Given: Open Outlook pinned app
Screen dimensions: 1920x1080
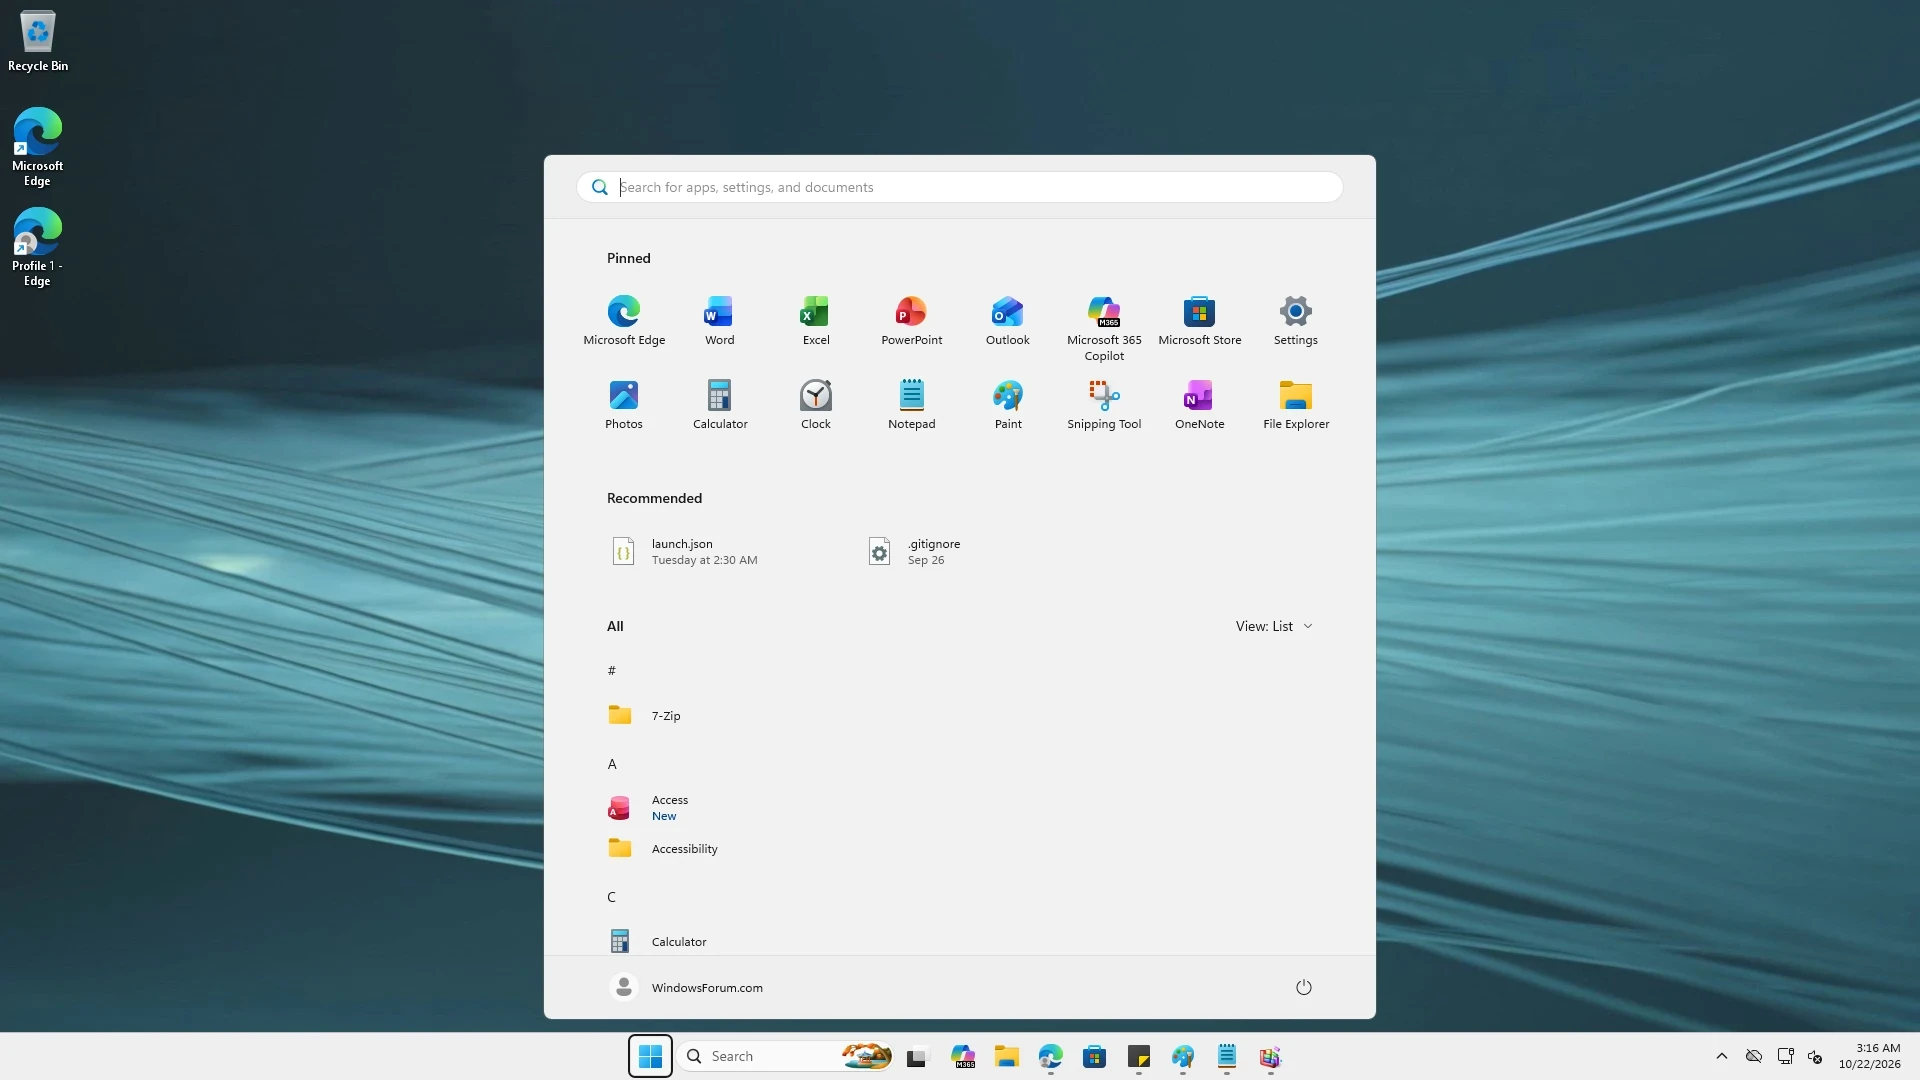Looking at the screenshot, I should pyautogui.click(x=1007, y=321).
